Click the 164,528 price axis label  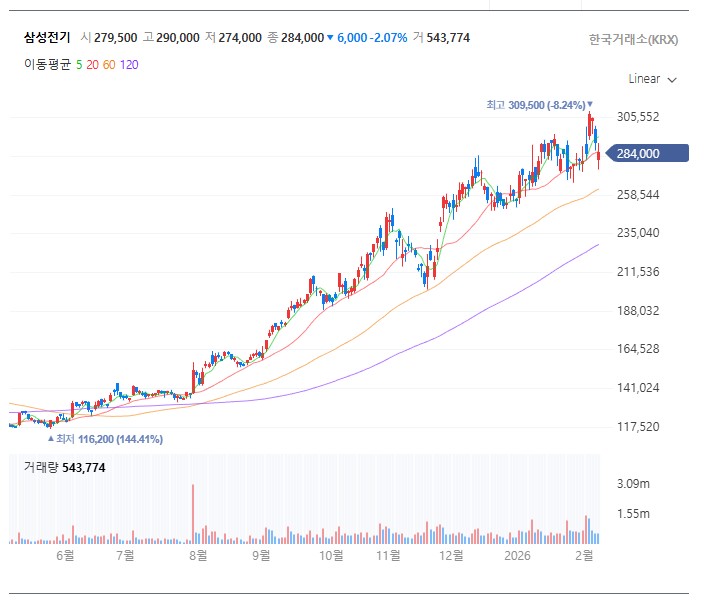point(638,349)
